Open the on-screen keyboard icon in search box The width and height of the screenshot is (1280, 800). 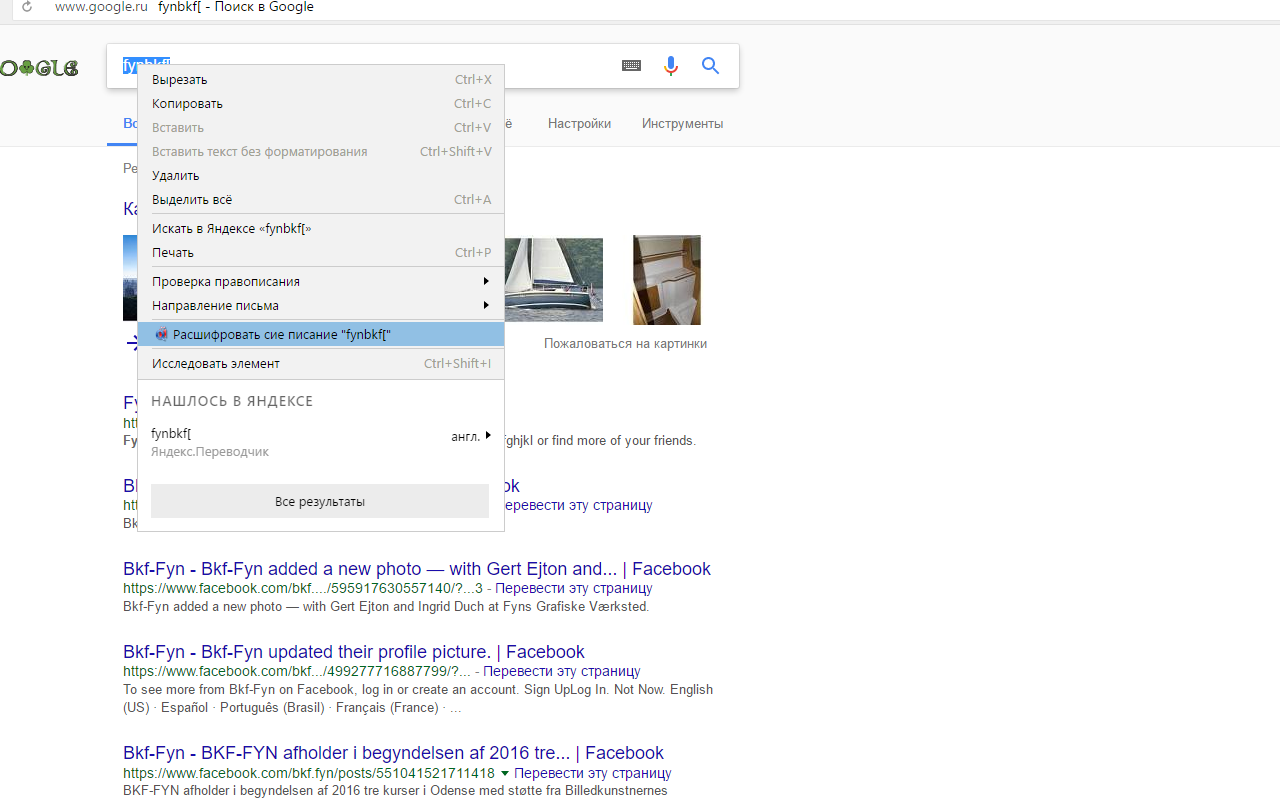[631, 65]
